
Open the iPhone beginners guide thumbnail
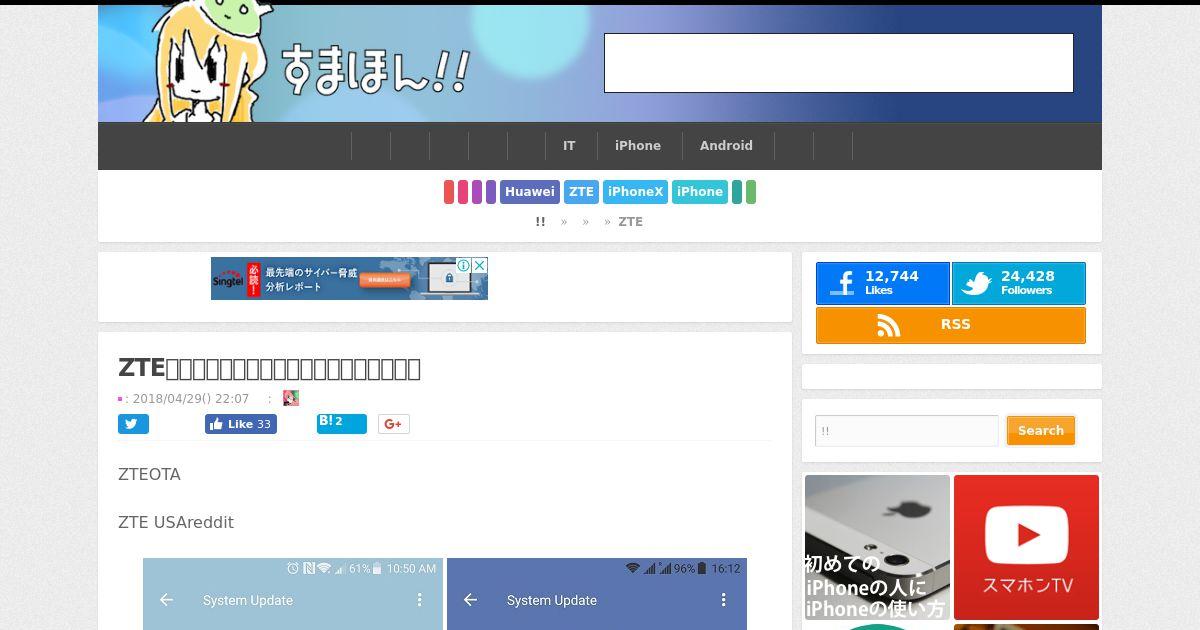click(x=877, y=547)
